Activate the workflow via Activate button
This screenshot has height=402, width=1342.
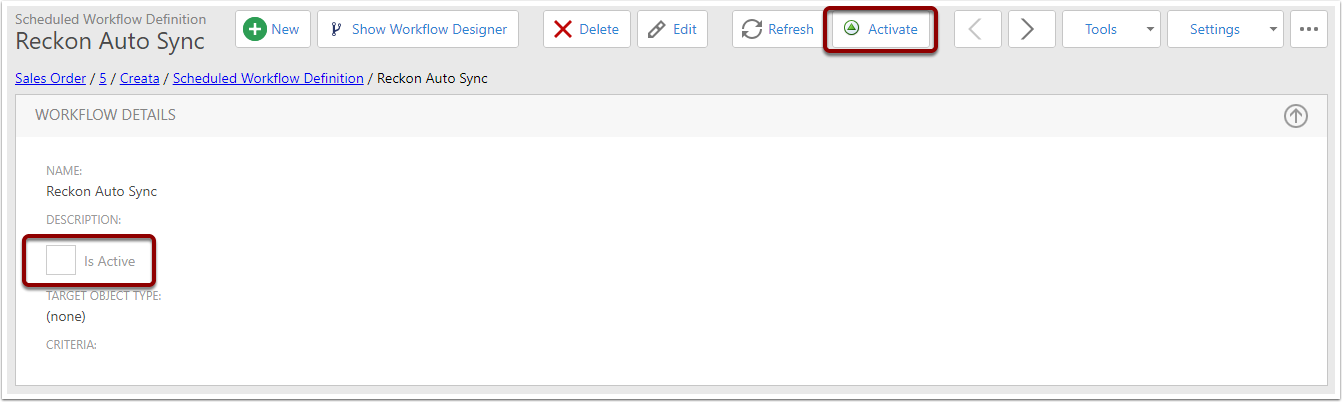(x=880, y=29)
